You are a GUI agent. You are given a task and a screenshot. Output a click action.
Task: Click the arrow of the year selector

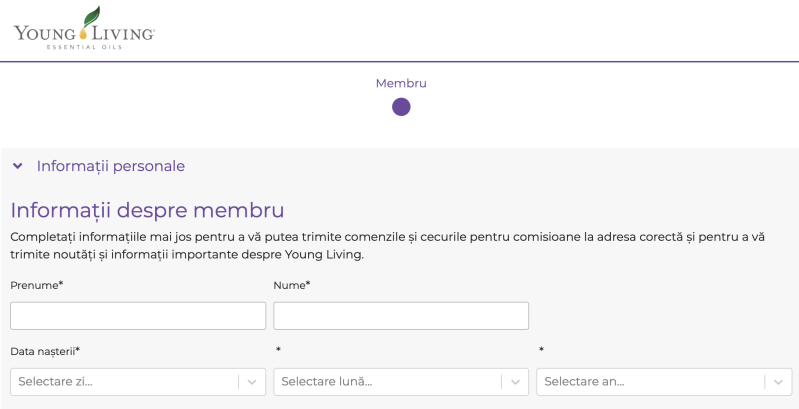[779, 382]
